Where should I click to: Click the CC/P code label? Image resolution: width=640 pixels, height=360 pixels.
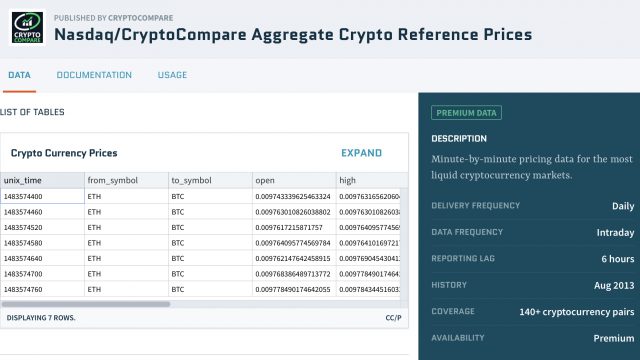[393, 318]
